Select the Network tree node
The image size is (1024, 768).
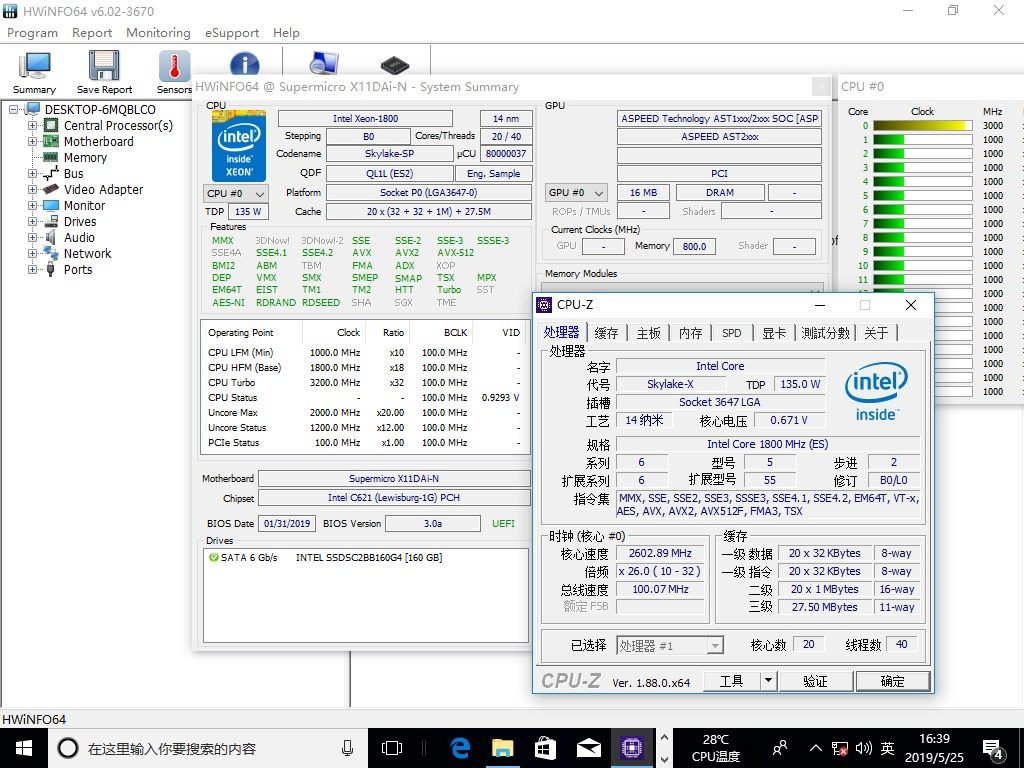pyautogui.click(x=88, y=253)
